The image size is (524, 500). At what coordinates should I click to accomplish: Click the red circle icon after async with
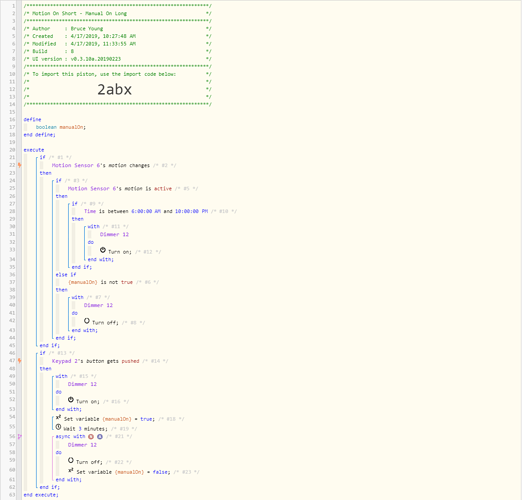91,436
